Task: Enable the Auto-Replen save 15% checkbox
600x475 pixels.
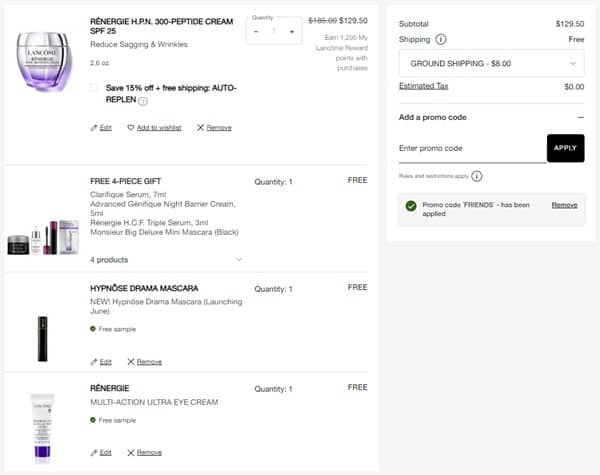Action: [x=94, y=88]
